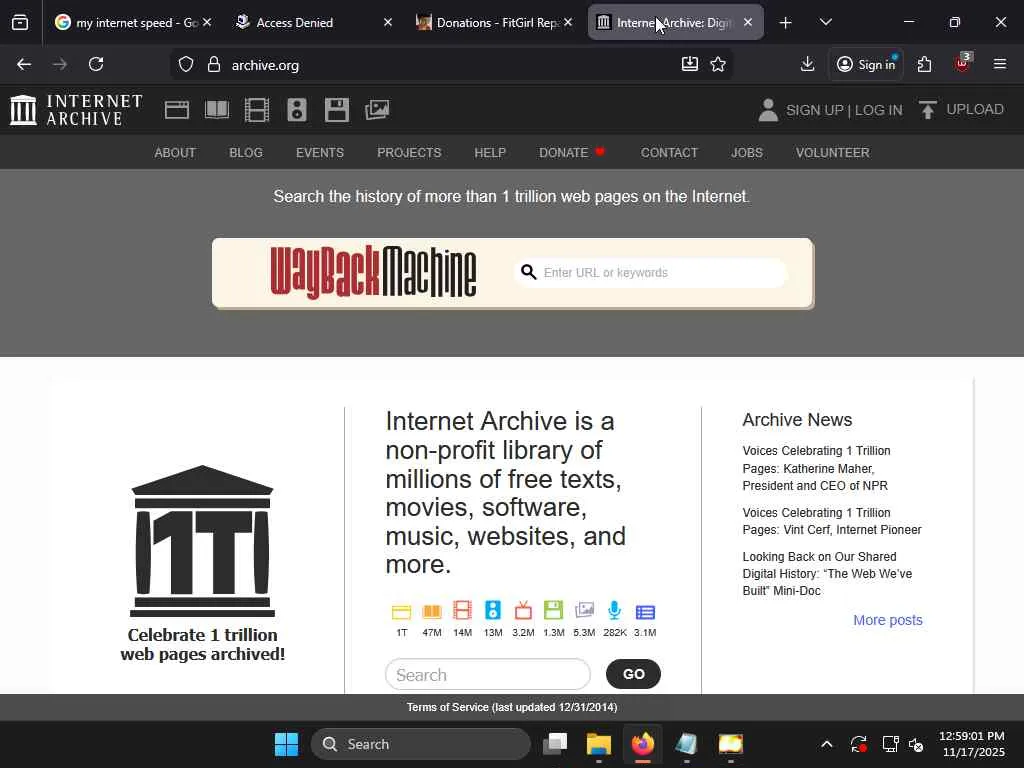Open the 13M audio collection icon
The width and height of the screenshot is (1024, 768).
point(493,611)
